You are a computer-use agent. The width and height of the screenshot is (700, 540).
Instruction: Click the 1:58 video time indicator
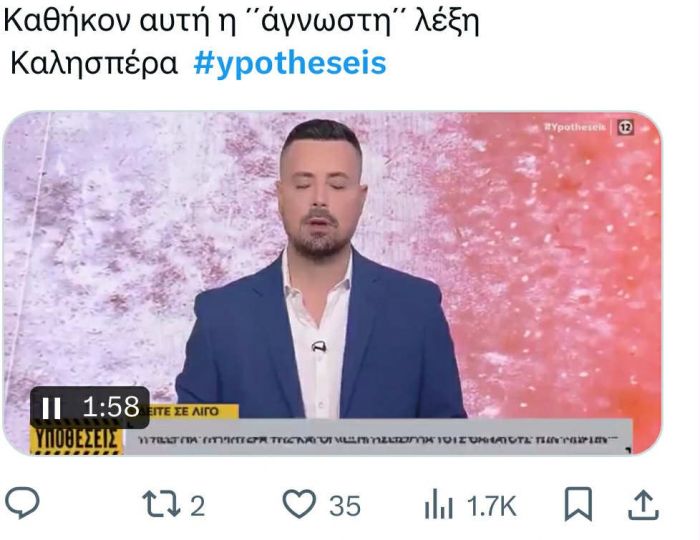click(x=111, y=407)
